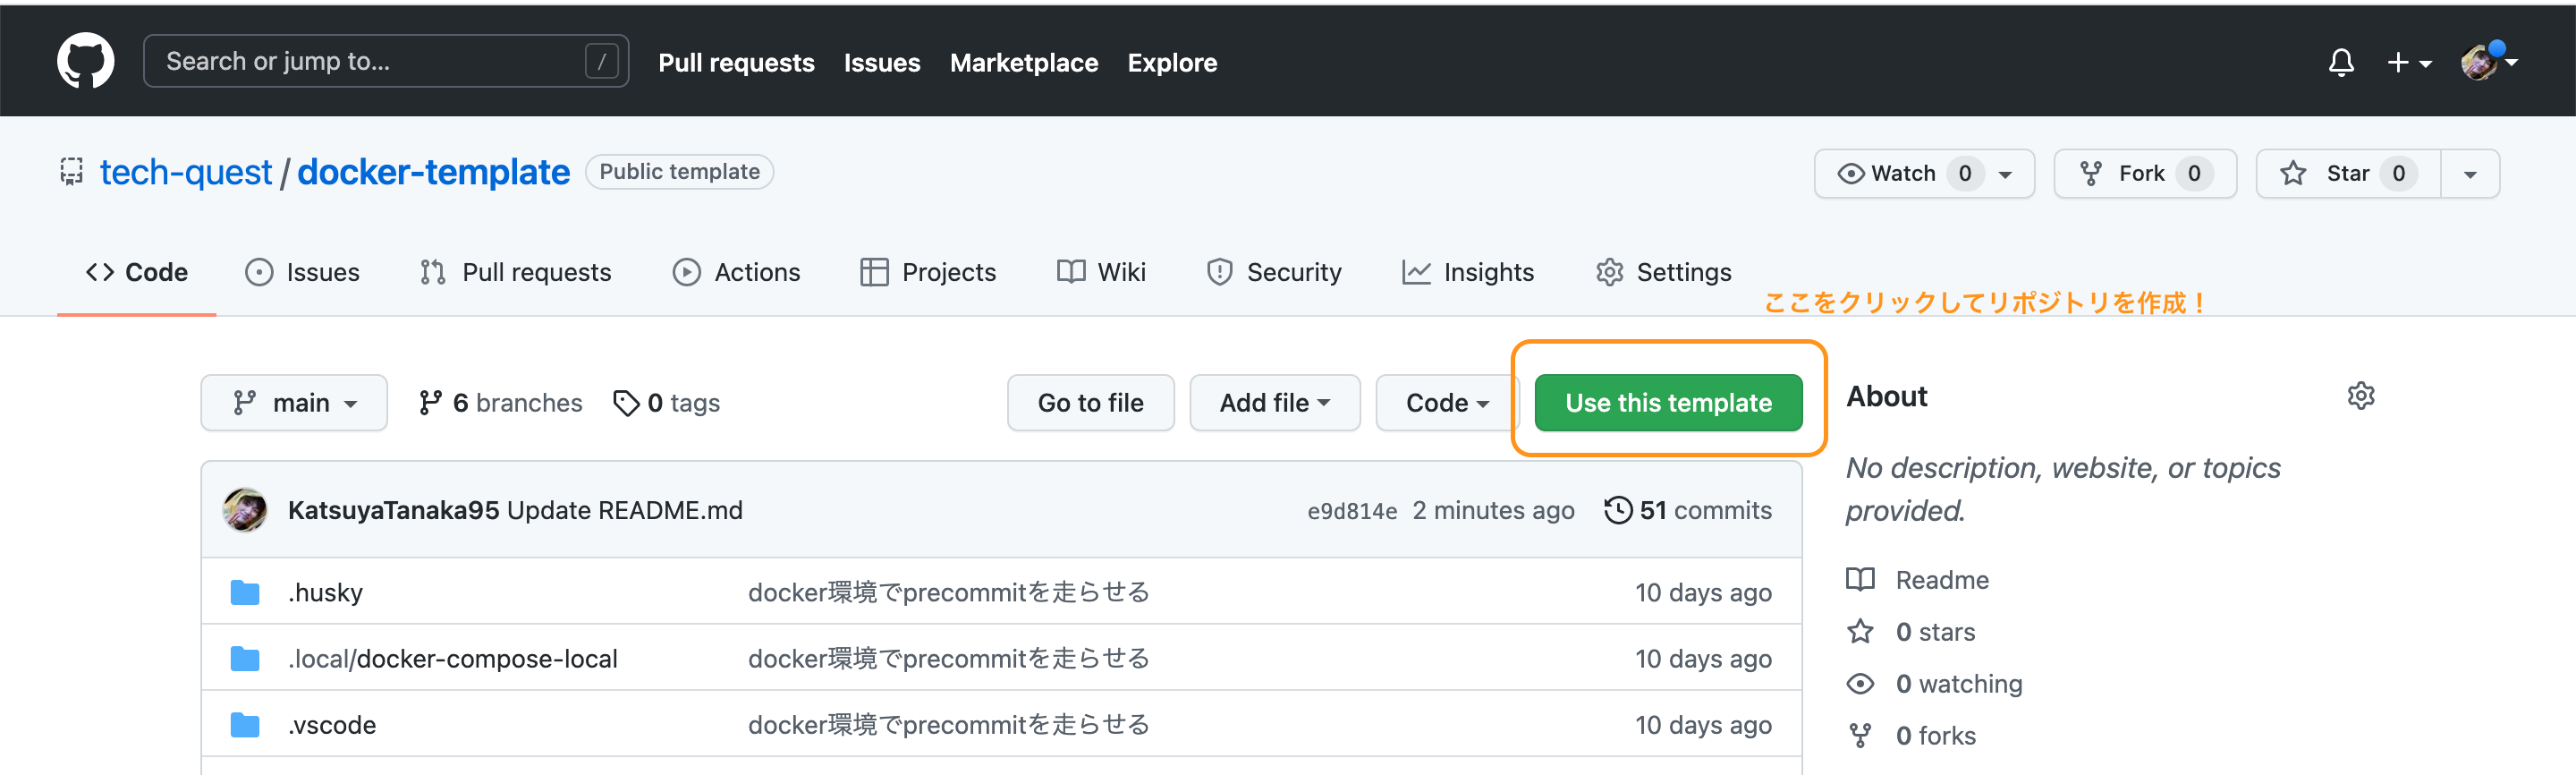Go to Pull requests in top nav
This screenshot has height=775, width=2576.
(x=736, y=62)
